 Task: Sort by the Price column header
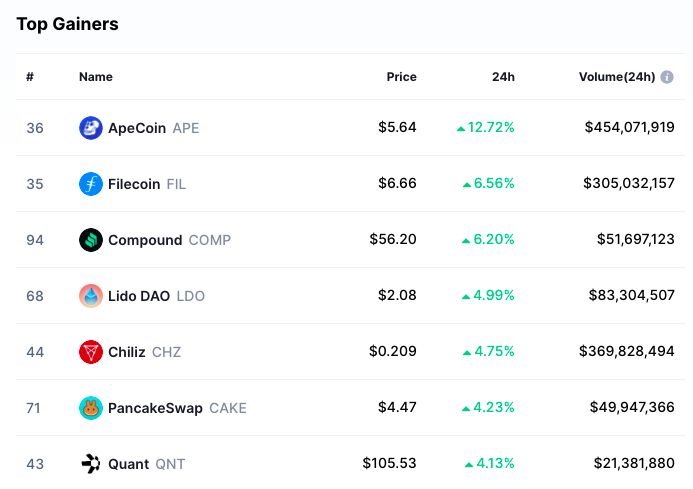click(402, 77)
